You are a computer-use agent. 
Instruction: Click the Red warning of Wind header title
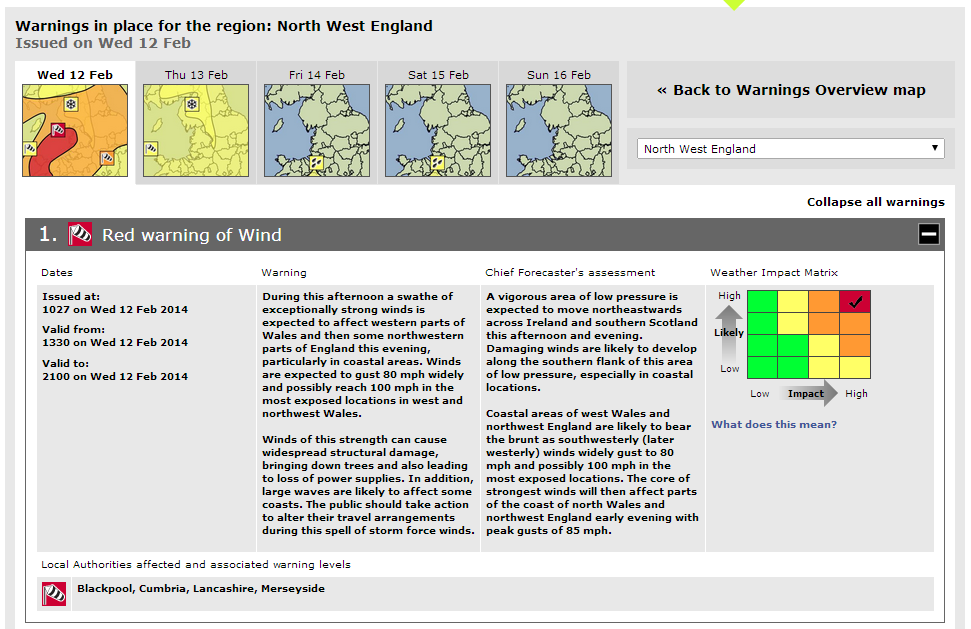(191, 235)
